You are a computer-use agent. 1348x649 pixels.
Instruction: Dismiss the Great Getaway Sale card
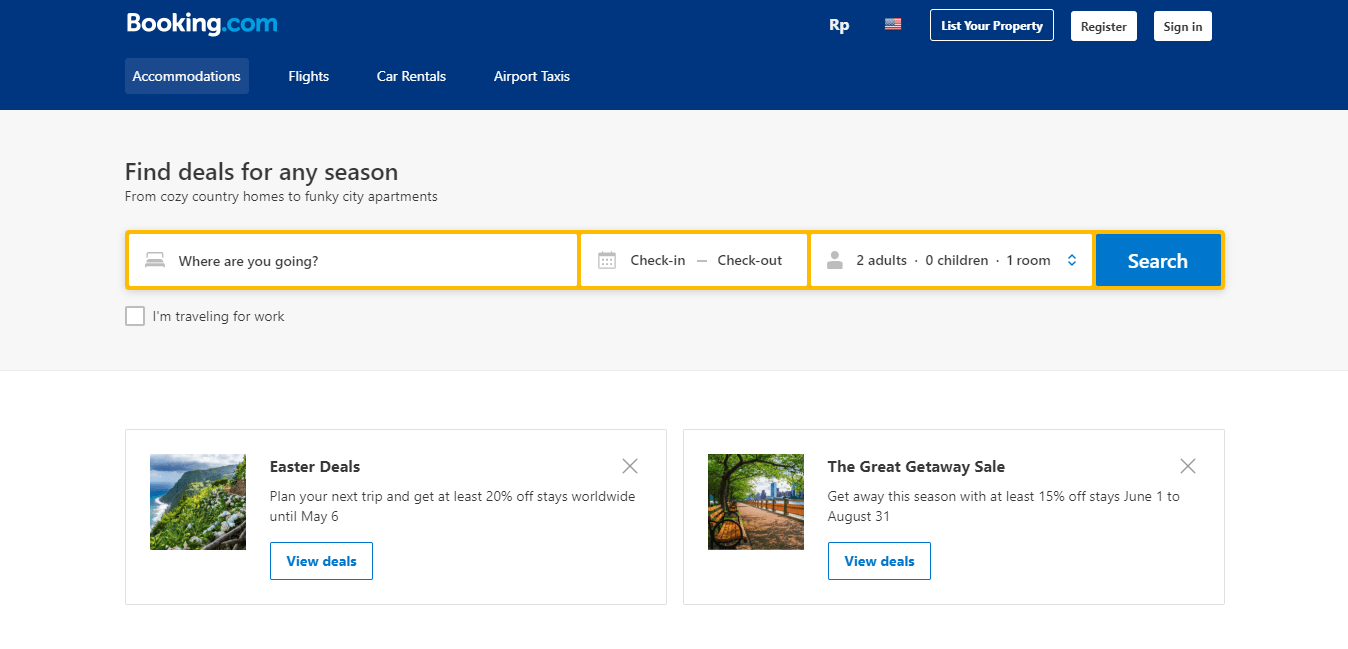[x=1187, y=466]
